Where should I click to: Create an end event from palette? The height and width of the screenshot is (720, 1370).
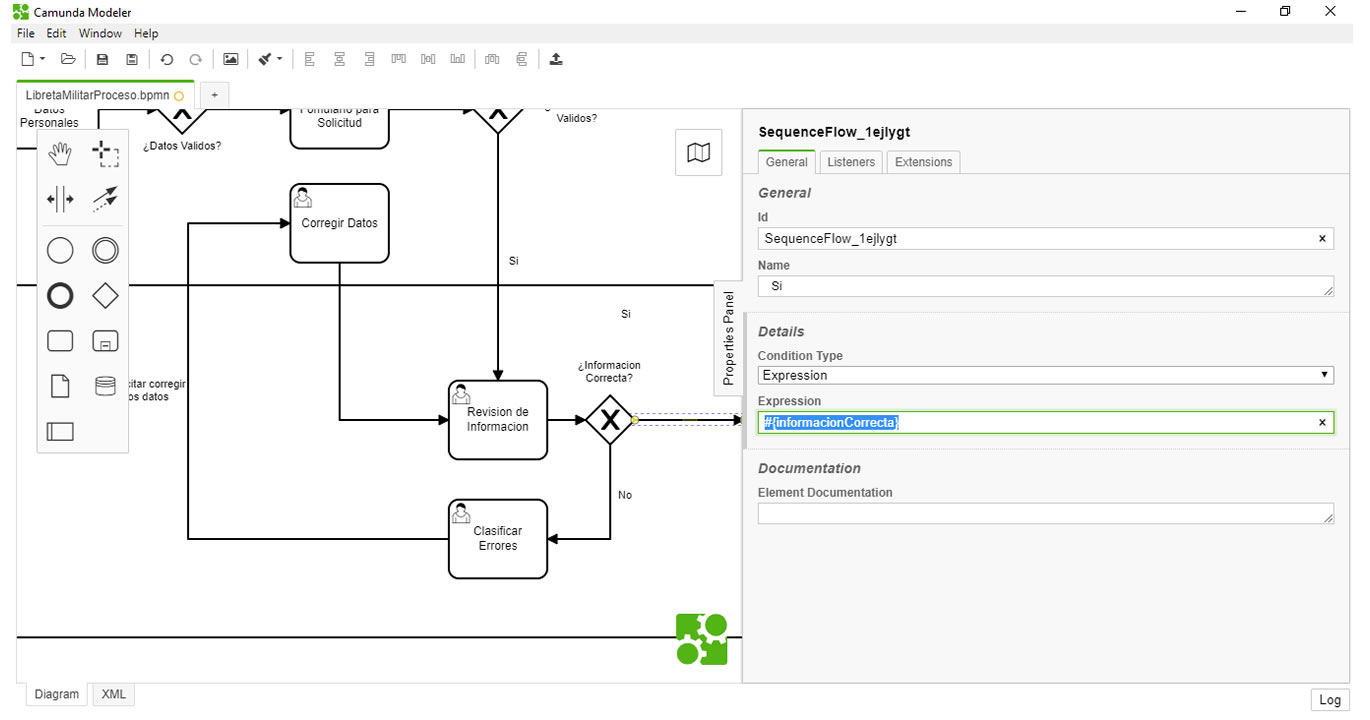[61, 296]
